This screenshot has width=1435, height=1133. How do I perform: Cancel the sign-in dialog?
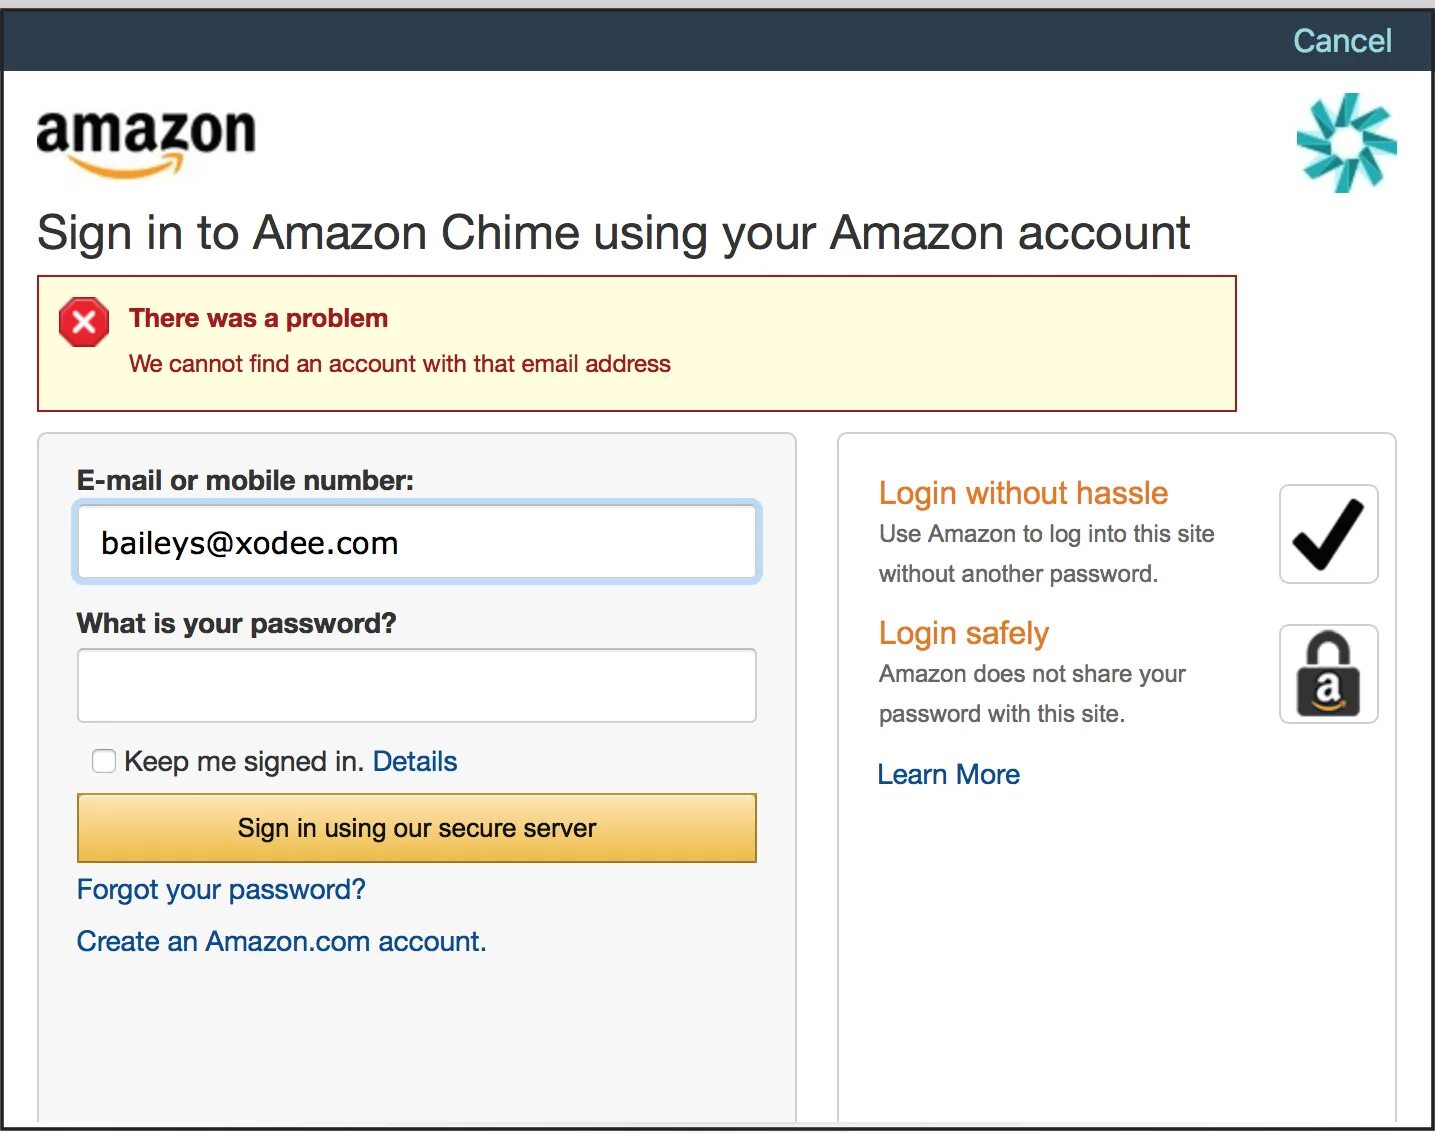coord(1341,41)
